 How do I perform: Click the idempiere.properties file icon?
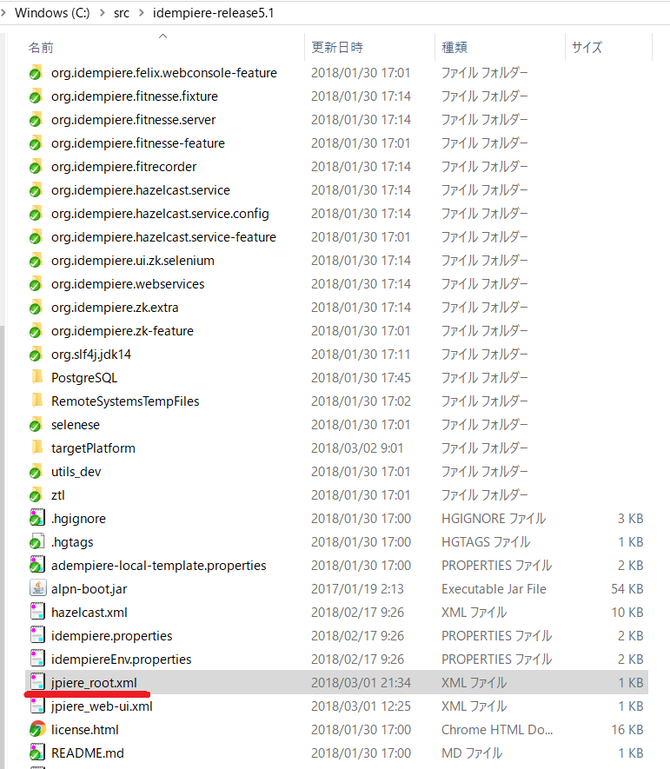(x=38, y=636)
